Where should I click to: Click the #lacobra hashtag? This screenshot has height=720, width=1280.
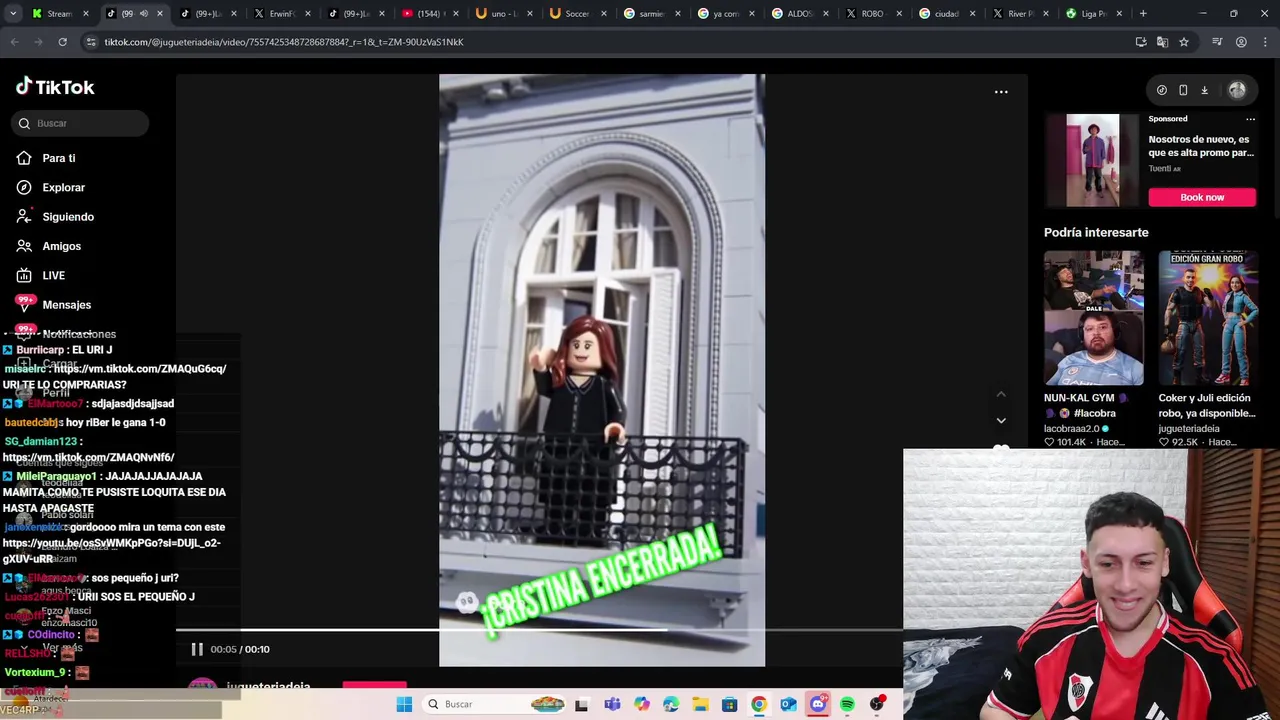[x=1094, y=413]
